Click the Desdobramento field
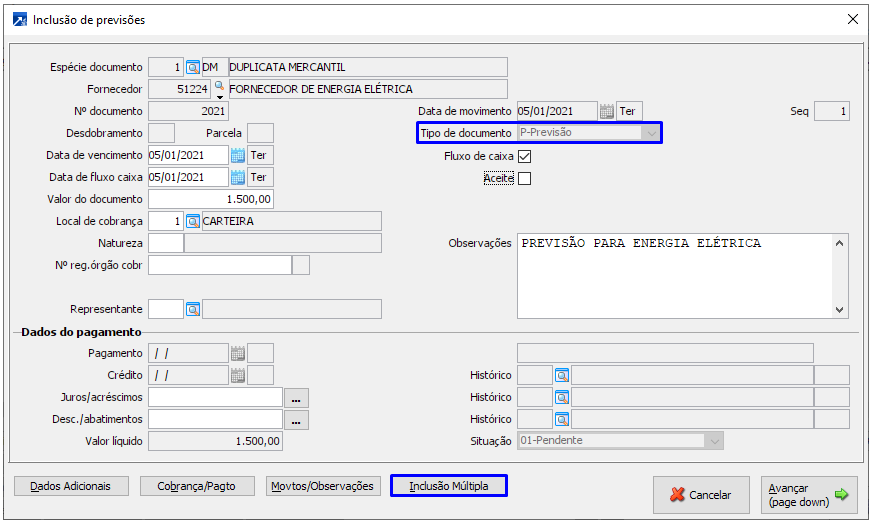 (161, 134)
